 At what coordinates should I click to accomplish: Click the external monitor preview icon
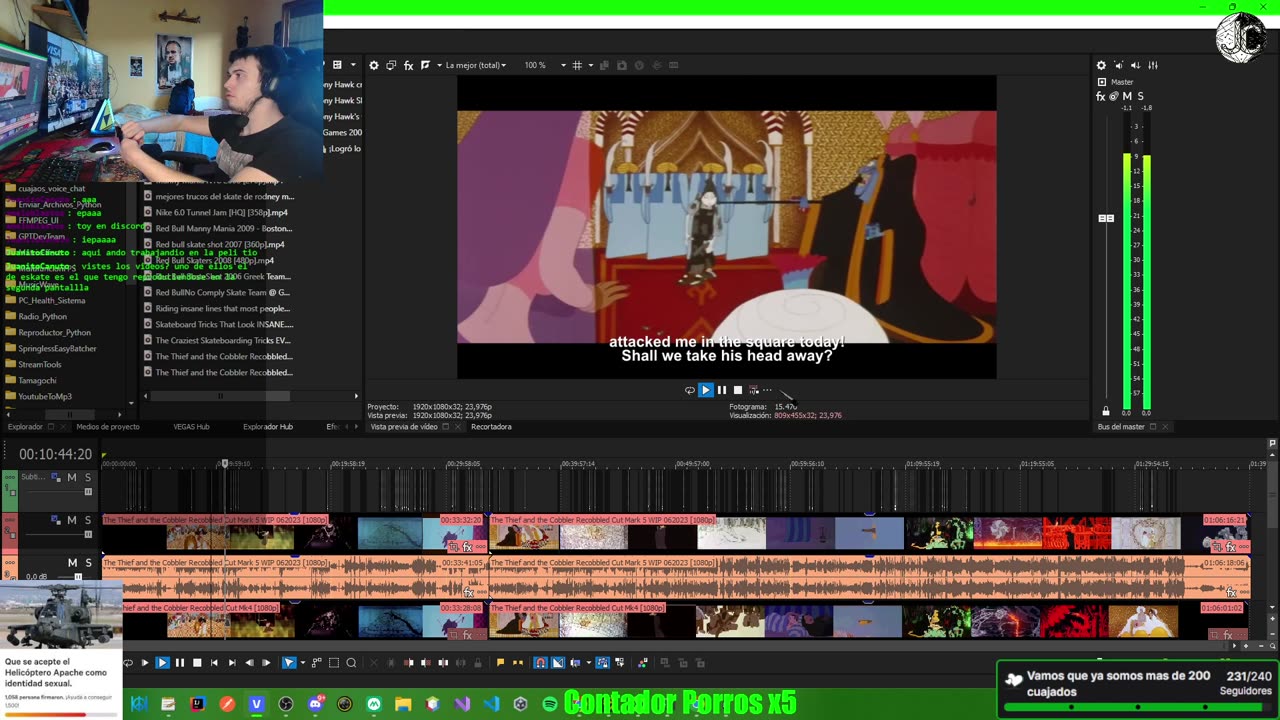[391, 65]
